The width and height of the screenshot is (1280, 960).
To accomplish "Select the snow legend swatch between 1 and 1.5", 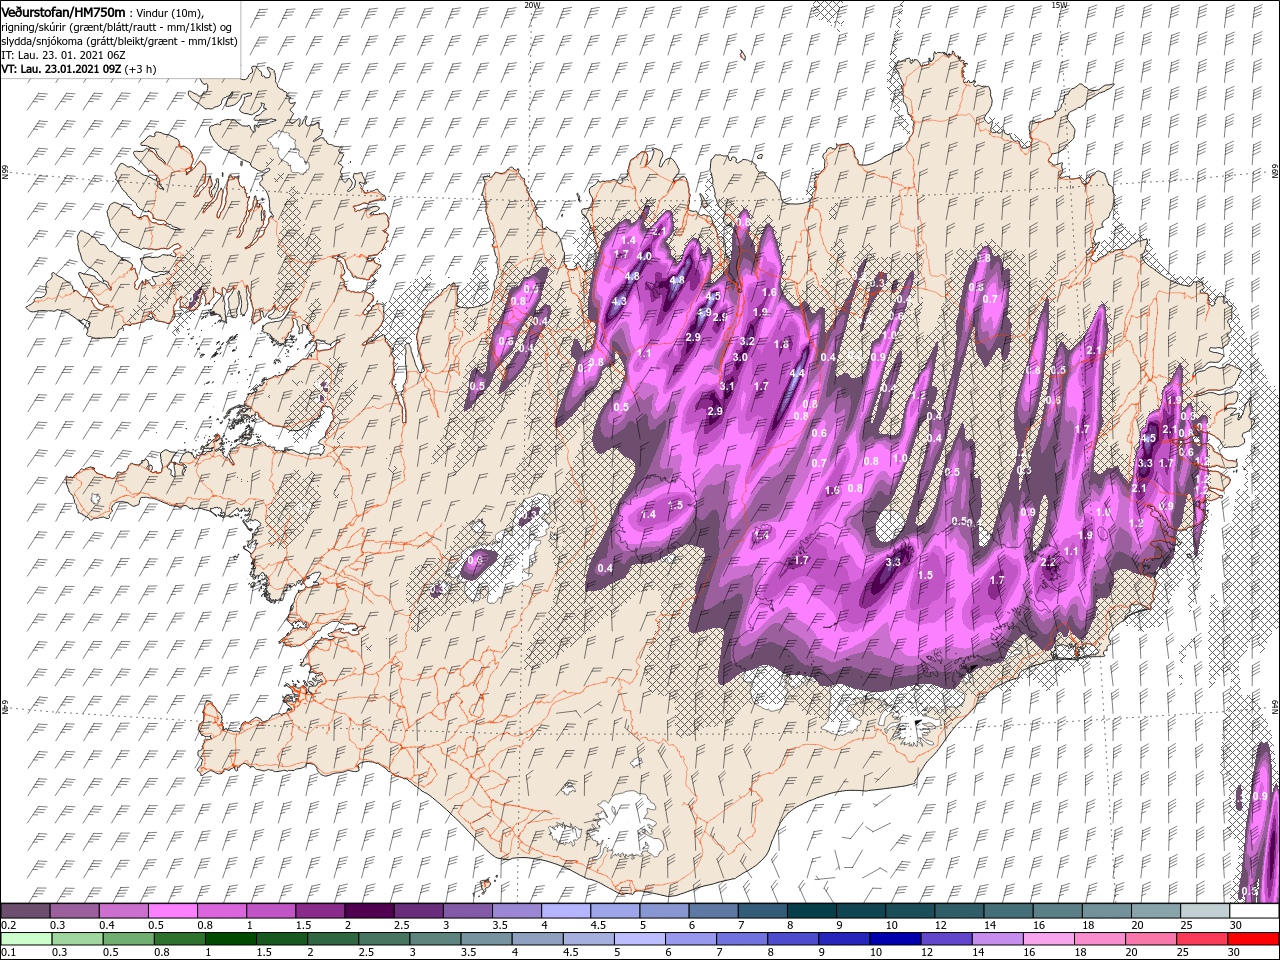I will pyautogui.click(x=271, y=911).
